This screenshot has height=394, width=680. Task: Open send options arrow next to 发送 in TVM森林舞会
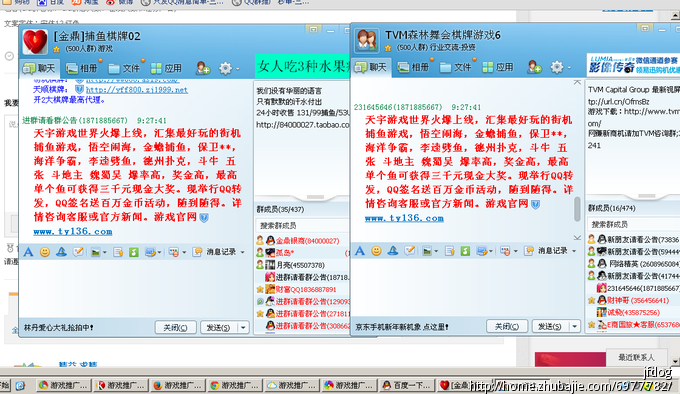pyautogui.click(x=575, y=326)
